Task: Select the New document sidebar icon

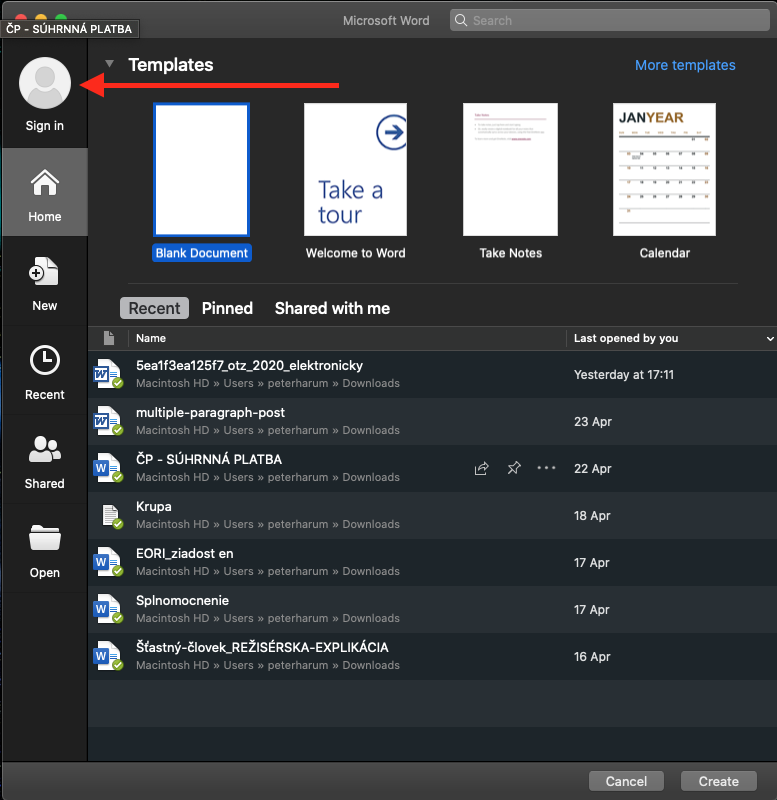Action: [x=45, y=283]
